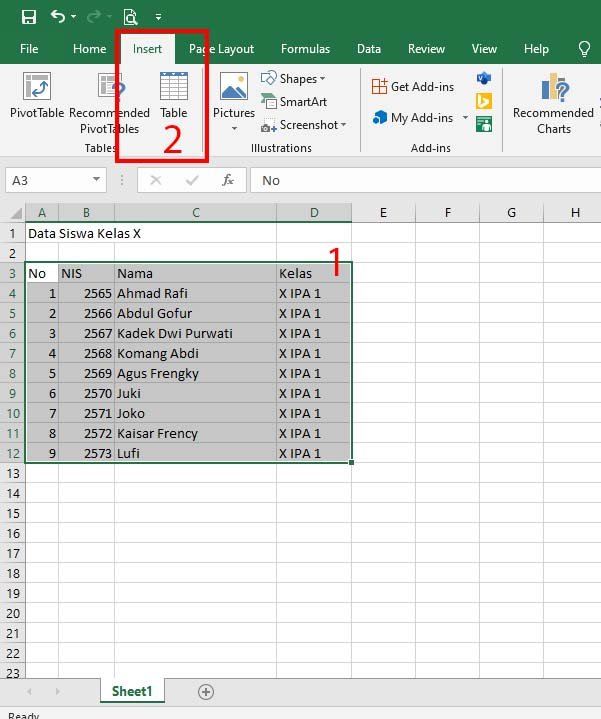Click the Undo arrow icon
601x719 pixels.
point(58,17)
